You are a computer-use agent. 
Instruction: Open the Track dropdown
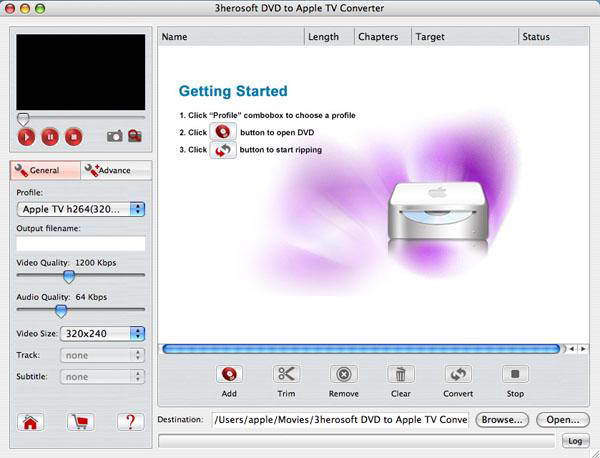103,355
